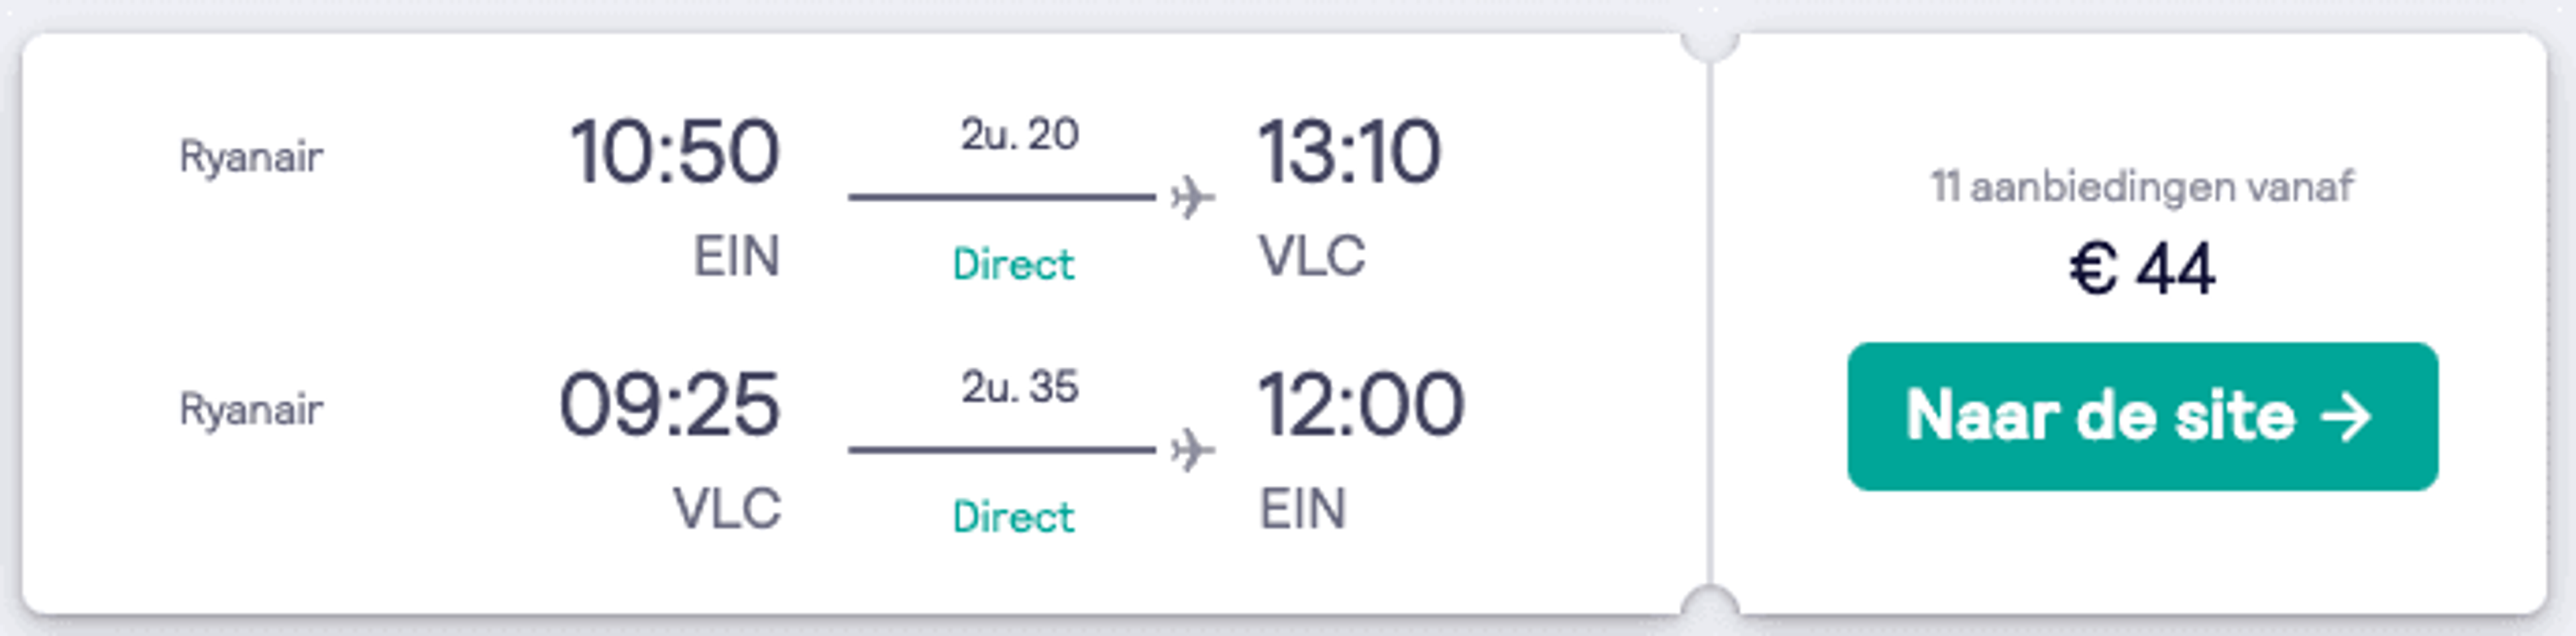Screen dimensions: 2576x636
Task: Click the VLC return departure airport code
Action: click(x=727, y=509)
